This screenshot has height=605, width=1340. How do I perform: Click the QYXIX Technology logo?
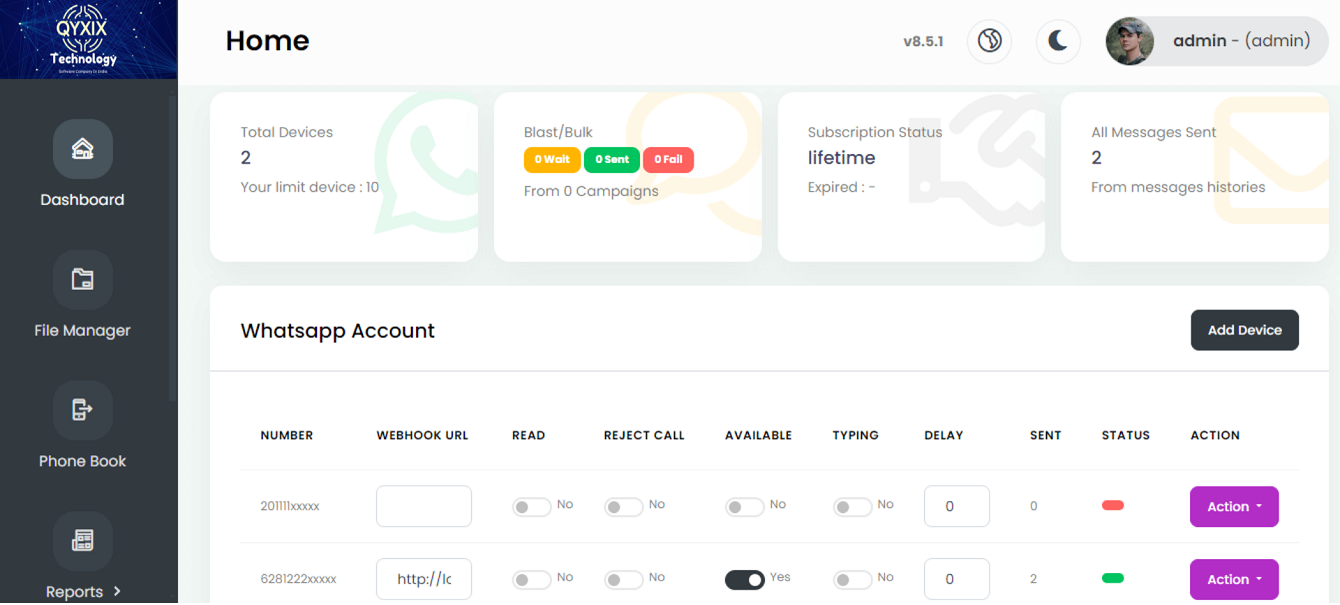click(x=88, y=40)
